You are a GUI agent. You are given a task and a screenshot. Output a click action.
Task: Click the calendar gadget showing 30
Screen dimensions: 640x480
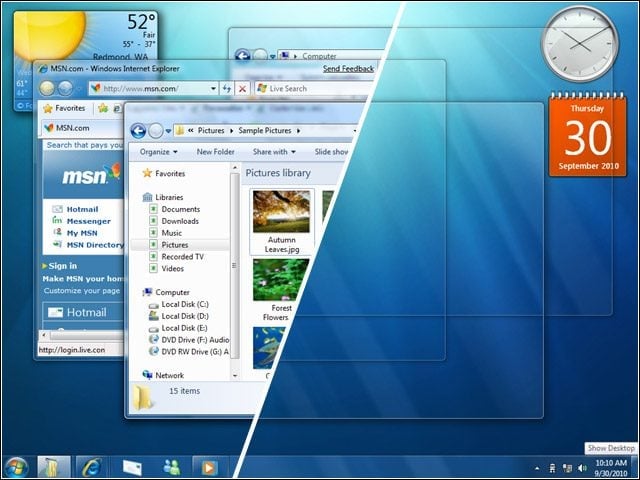(587, 135)
